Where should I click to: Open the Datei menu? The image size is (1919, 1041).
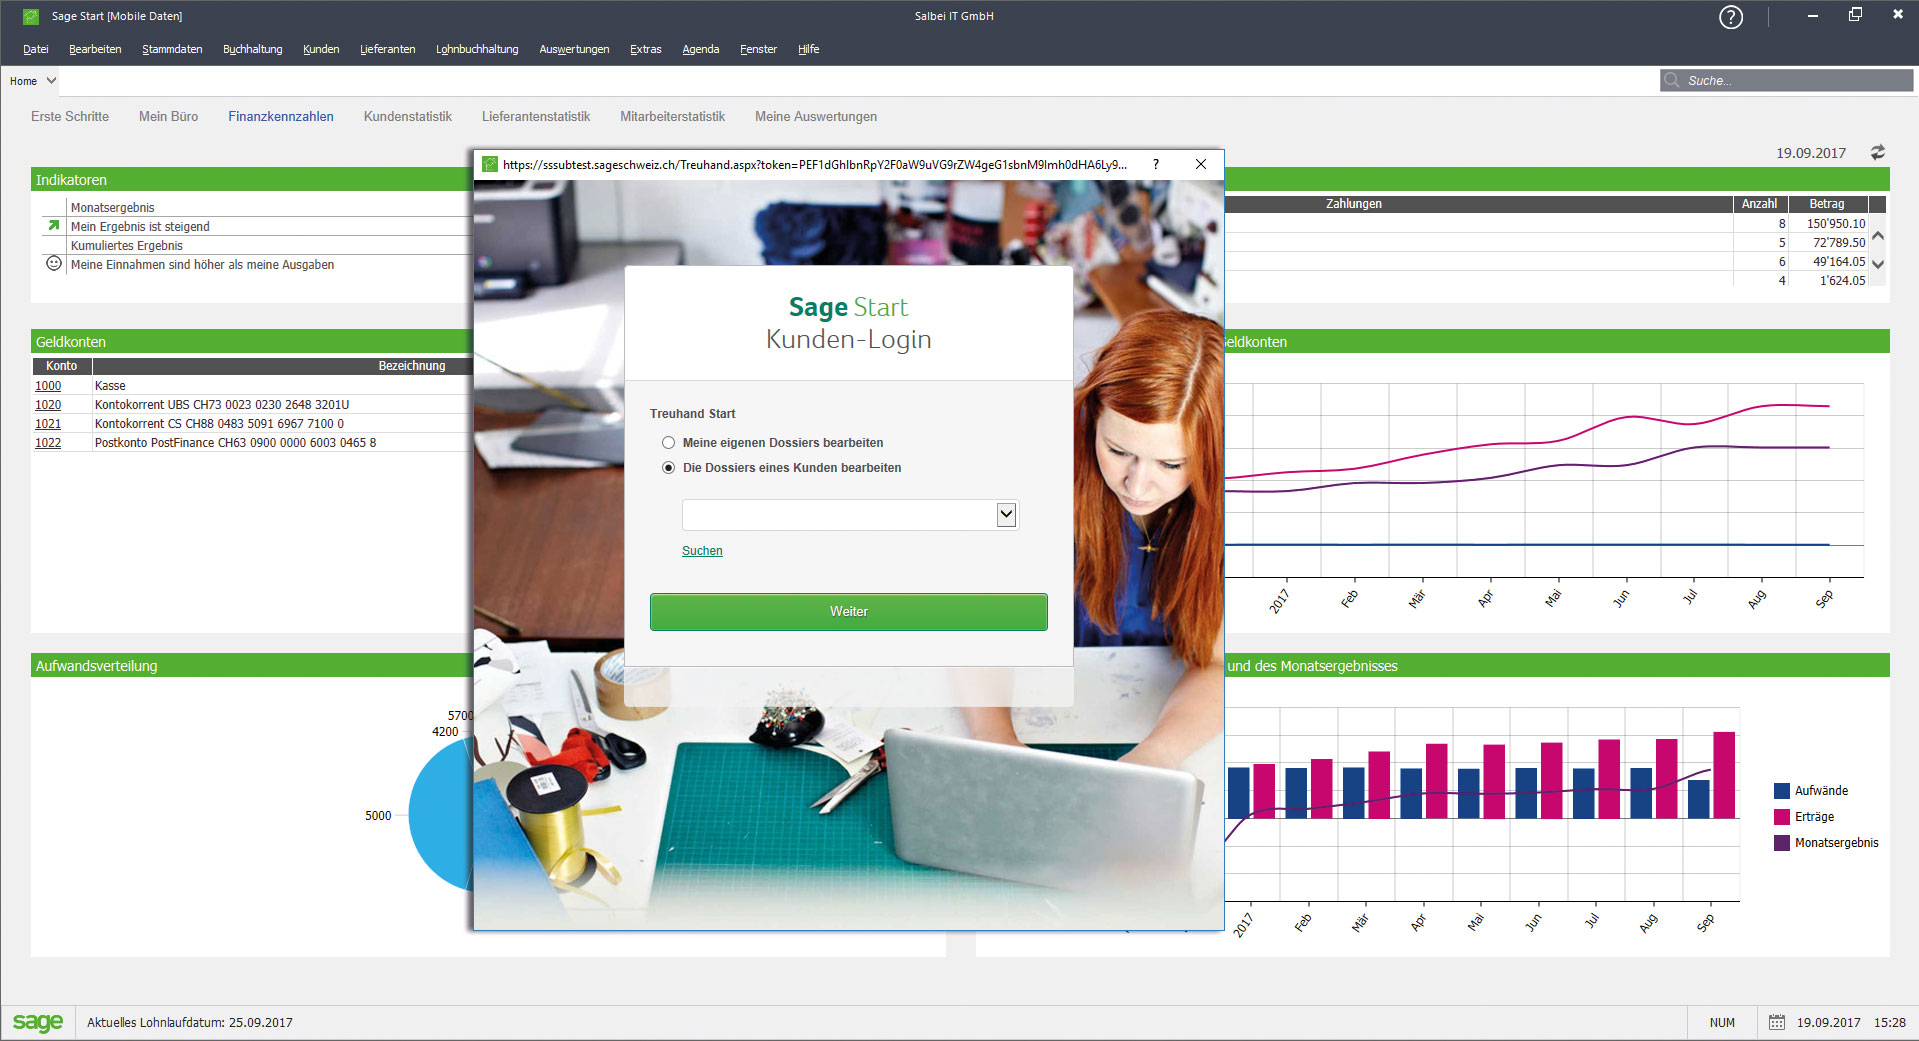click(x=36, y=49)
